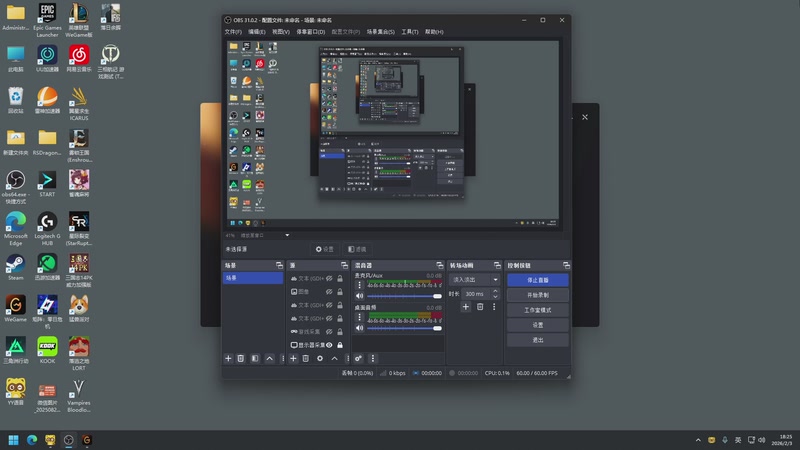Adjust the 桌面音频 volume slider

click(x=404, y=328)
